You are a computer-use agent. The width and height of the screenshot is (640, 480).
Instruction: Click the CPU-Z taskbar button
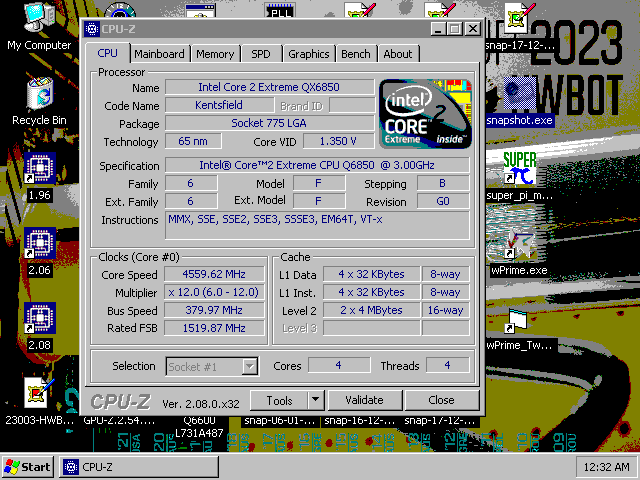point(139,467)
